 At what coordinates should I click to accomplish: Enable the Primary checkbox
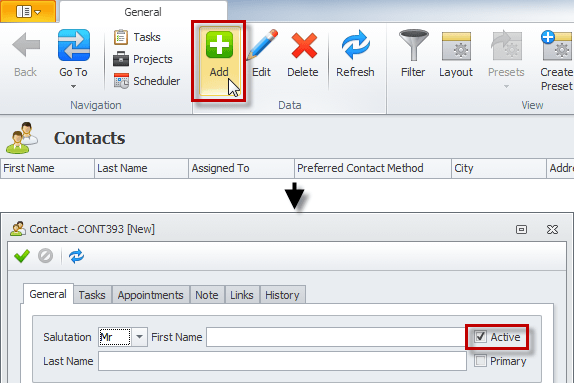coord(480,361)
